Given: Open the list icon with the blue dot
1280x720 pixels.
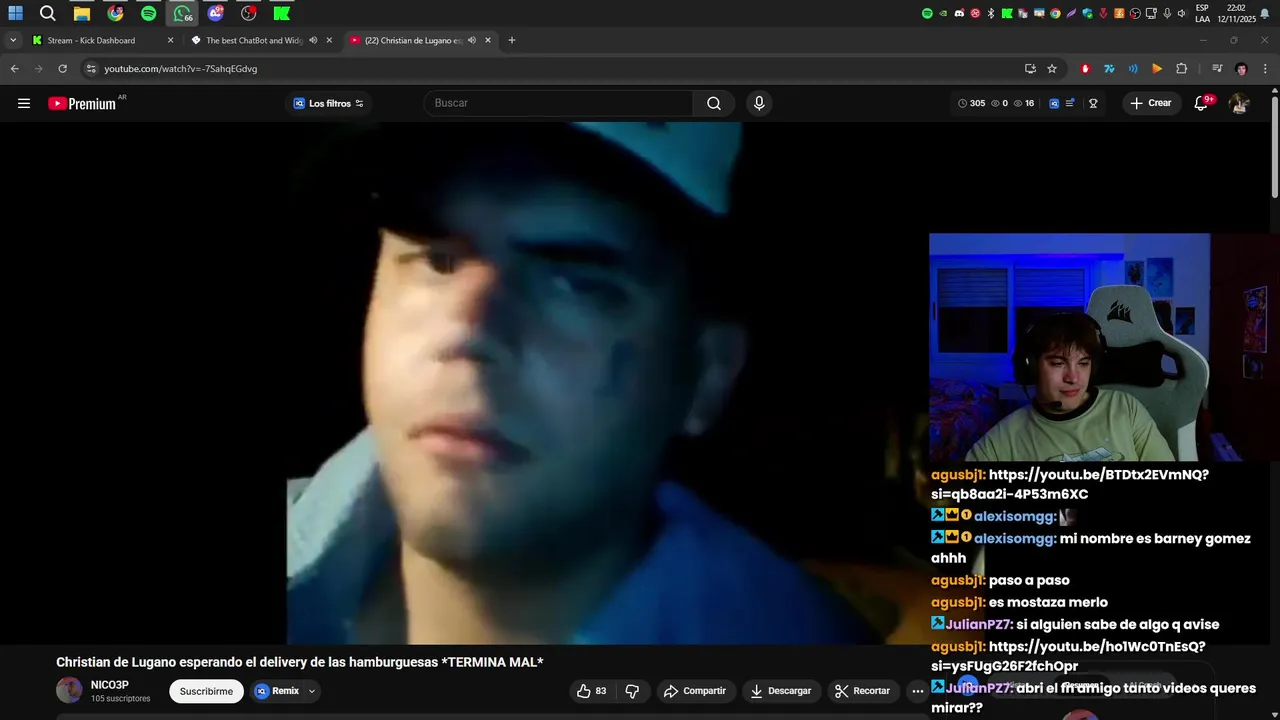Looking at the screenshot, I should 1070,103.
